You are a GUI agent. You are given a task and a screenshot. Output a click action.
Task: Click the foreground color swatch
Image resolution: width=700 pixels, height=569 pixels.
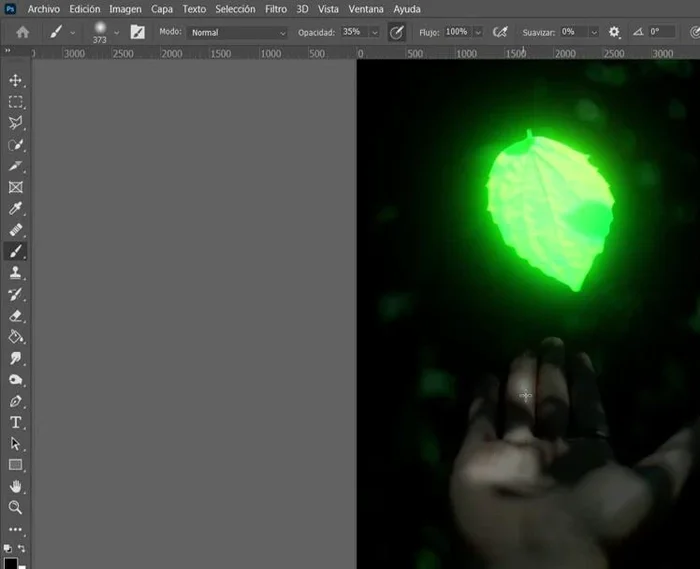(10, 563)
